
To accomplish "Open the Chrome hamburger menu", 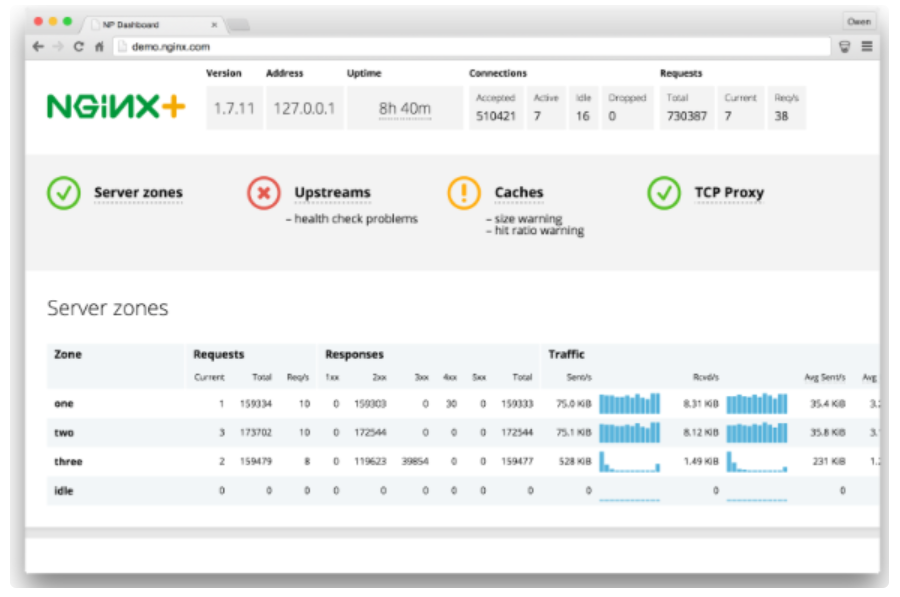I will pos(867,46).
